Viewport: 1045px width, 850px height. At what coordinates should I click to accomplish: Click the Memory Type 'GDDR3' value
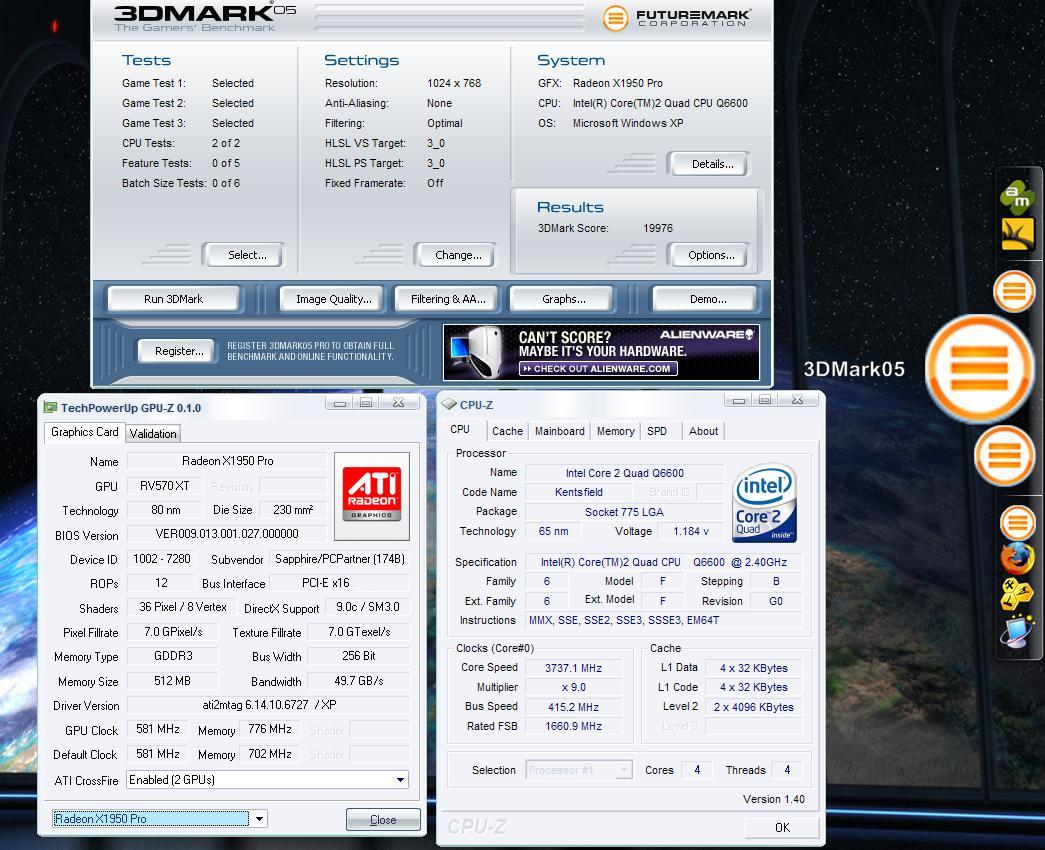click(x=173, y=656)
